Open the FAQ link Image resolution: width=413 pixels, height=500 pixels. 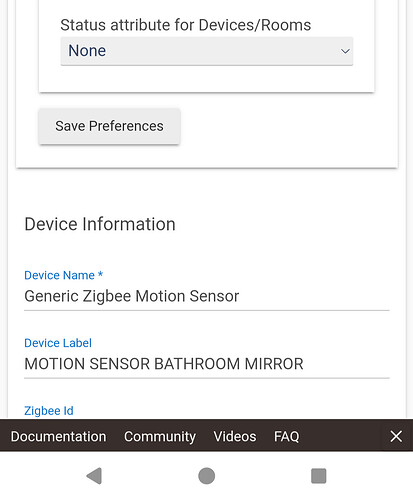(x=286, y=436)
